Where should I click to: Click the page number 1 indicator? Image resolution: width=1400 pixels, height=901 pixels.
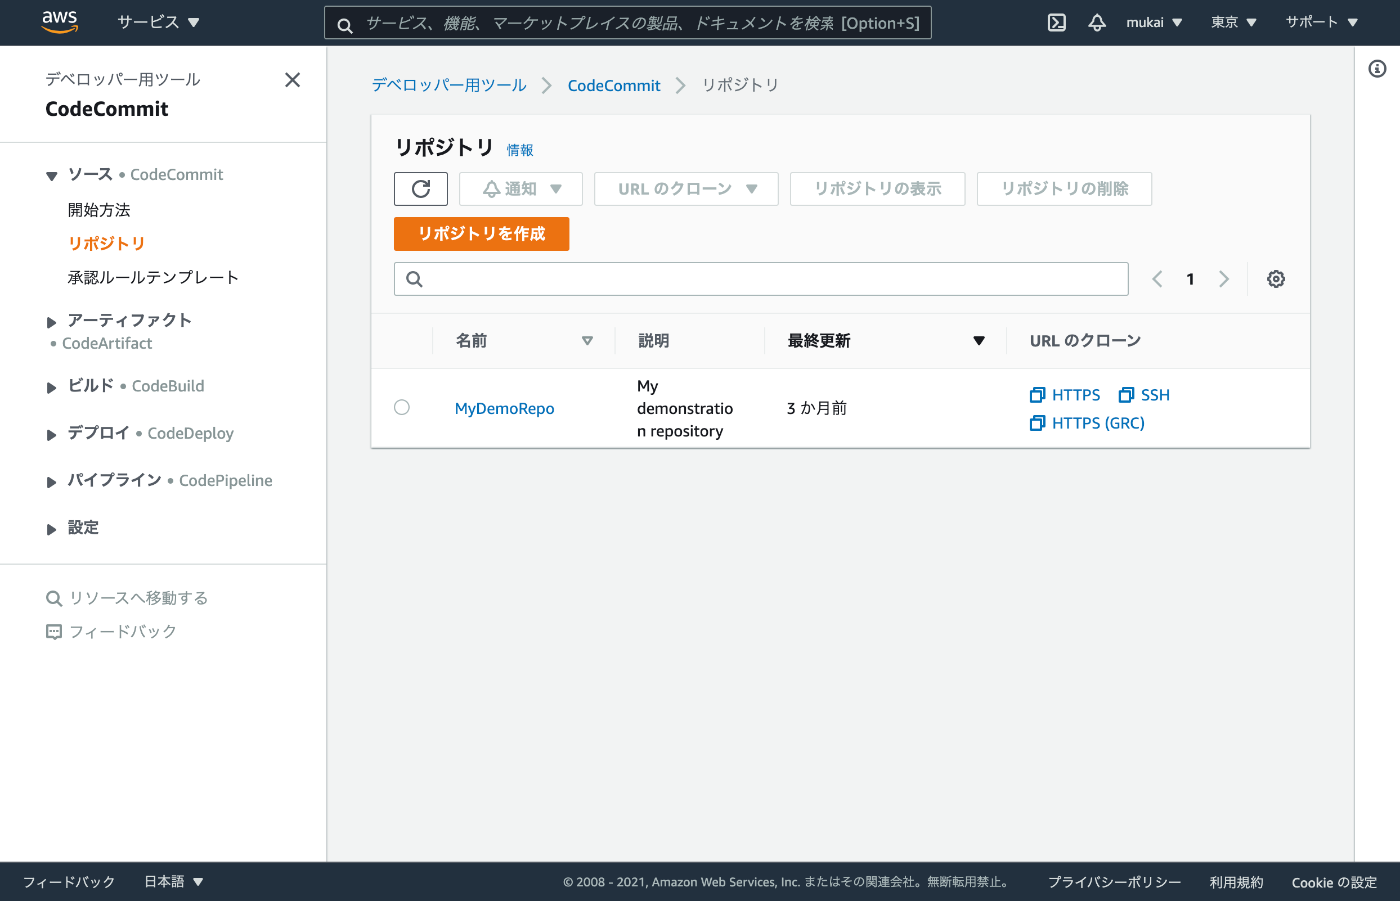pos(1190,279)
